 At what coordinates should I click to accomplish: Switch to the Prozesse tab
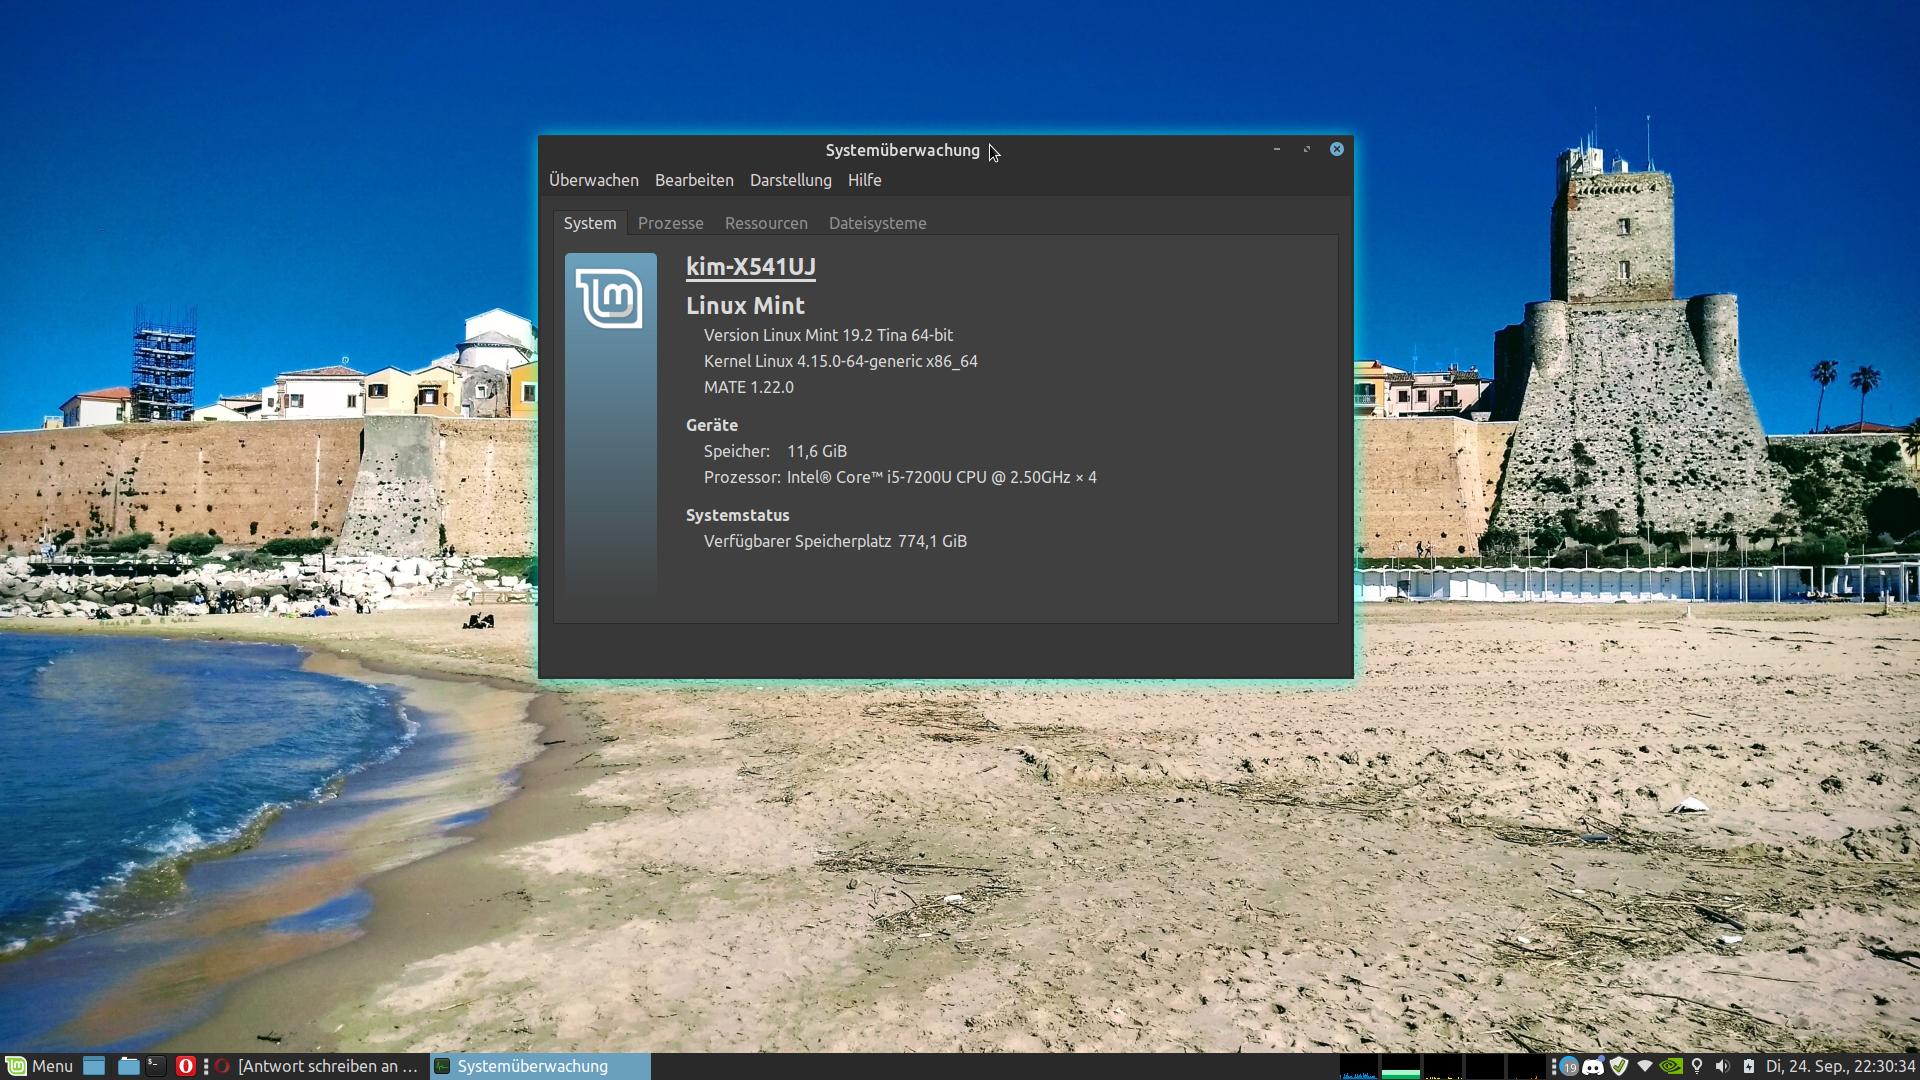point(670,223)
